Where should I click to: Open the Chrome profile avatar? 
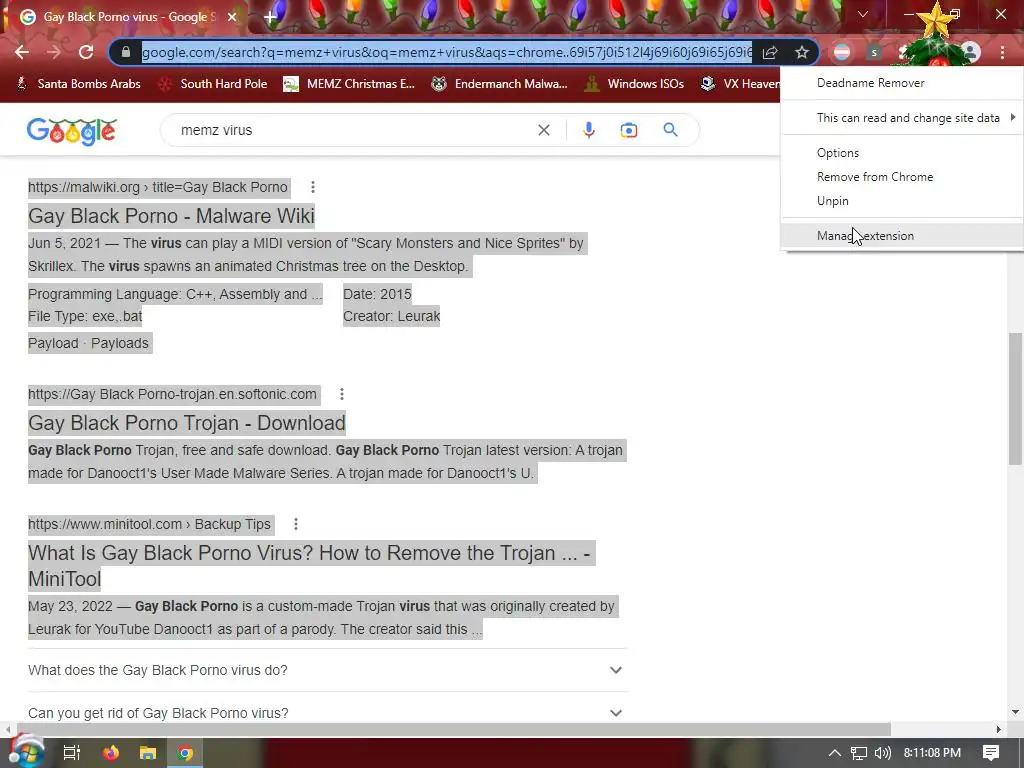tap(971, 52)
